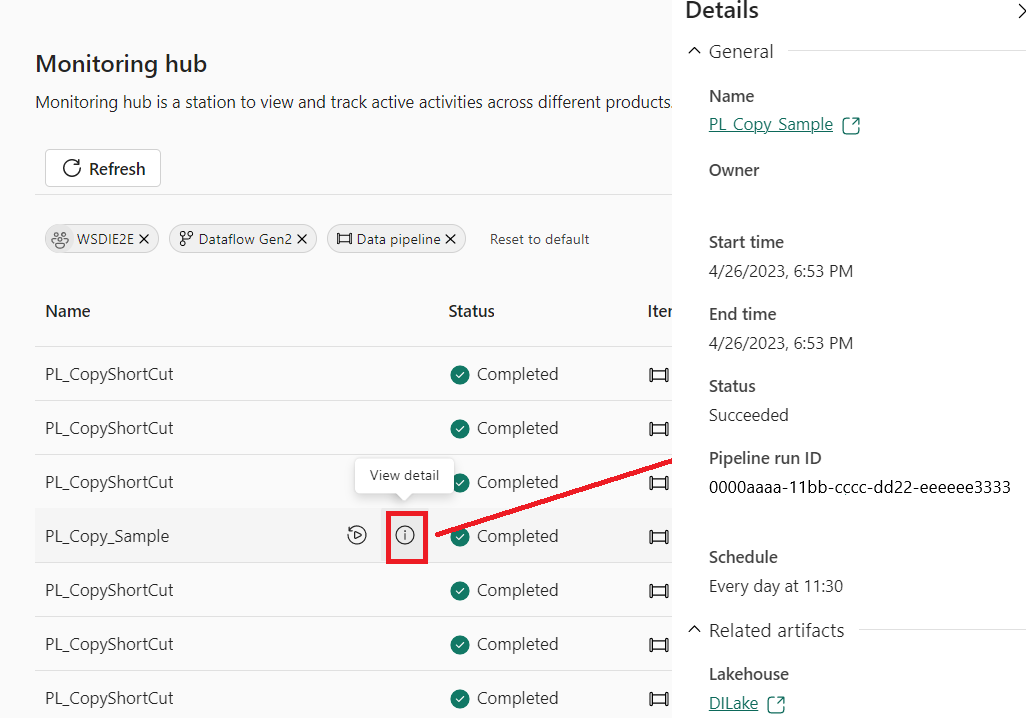
Task: Collapse the General section
Action: pos(694,50)
